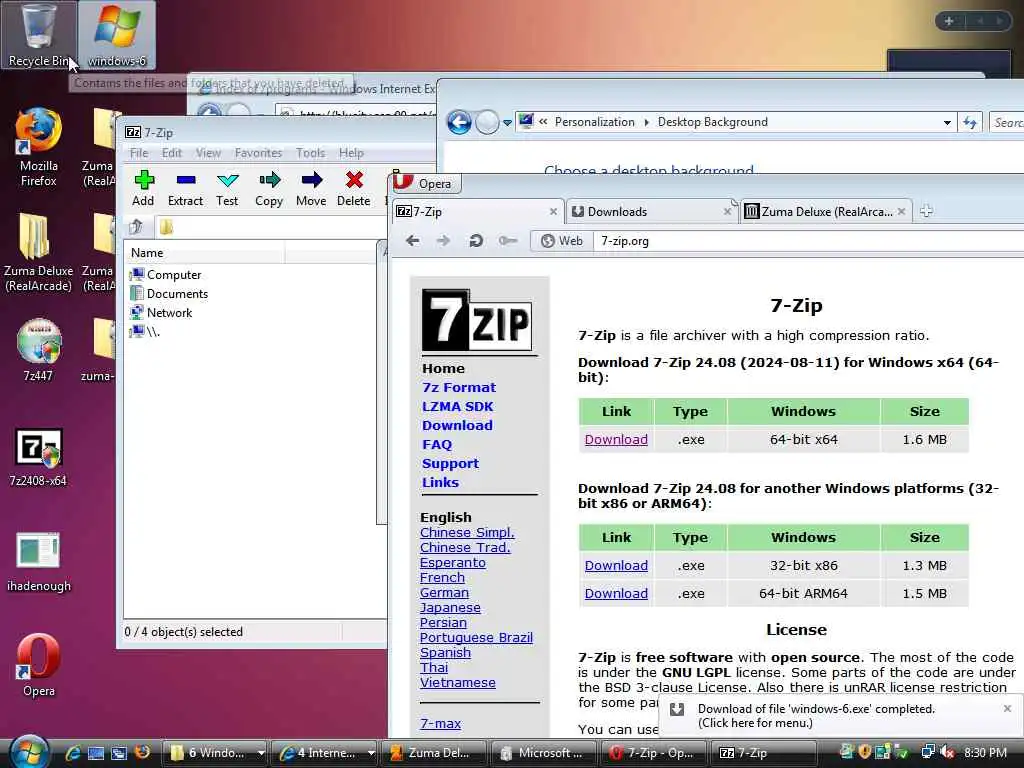The width and height of the screenshot is (1024, 768).
Task: Expand the 4 Interne... taskbar group arrow
Action: tap(370, 752)
